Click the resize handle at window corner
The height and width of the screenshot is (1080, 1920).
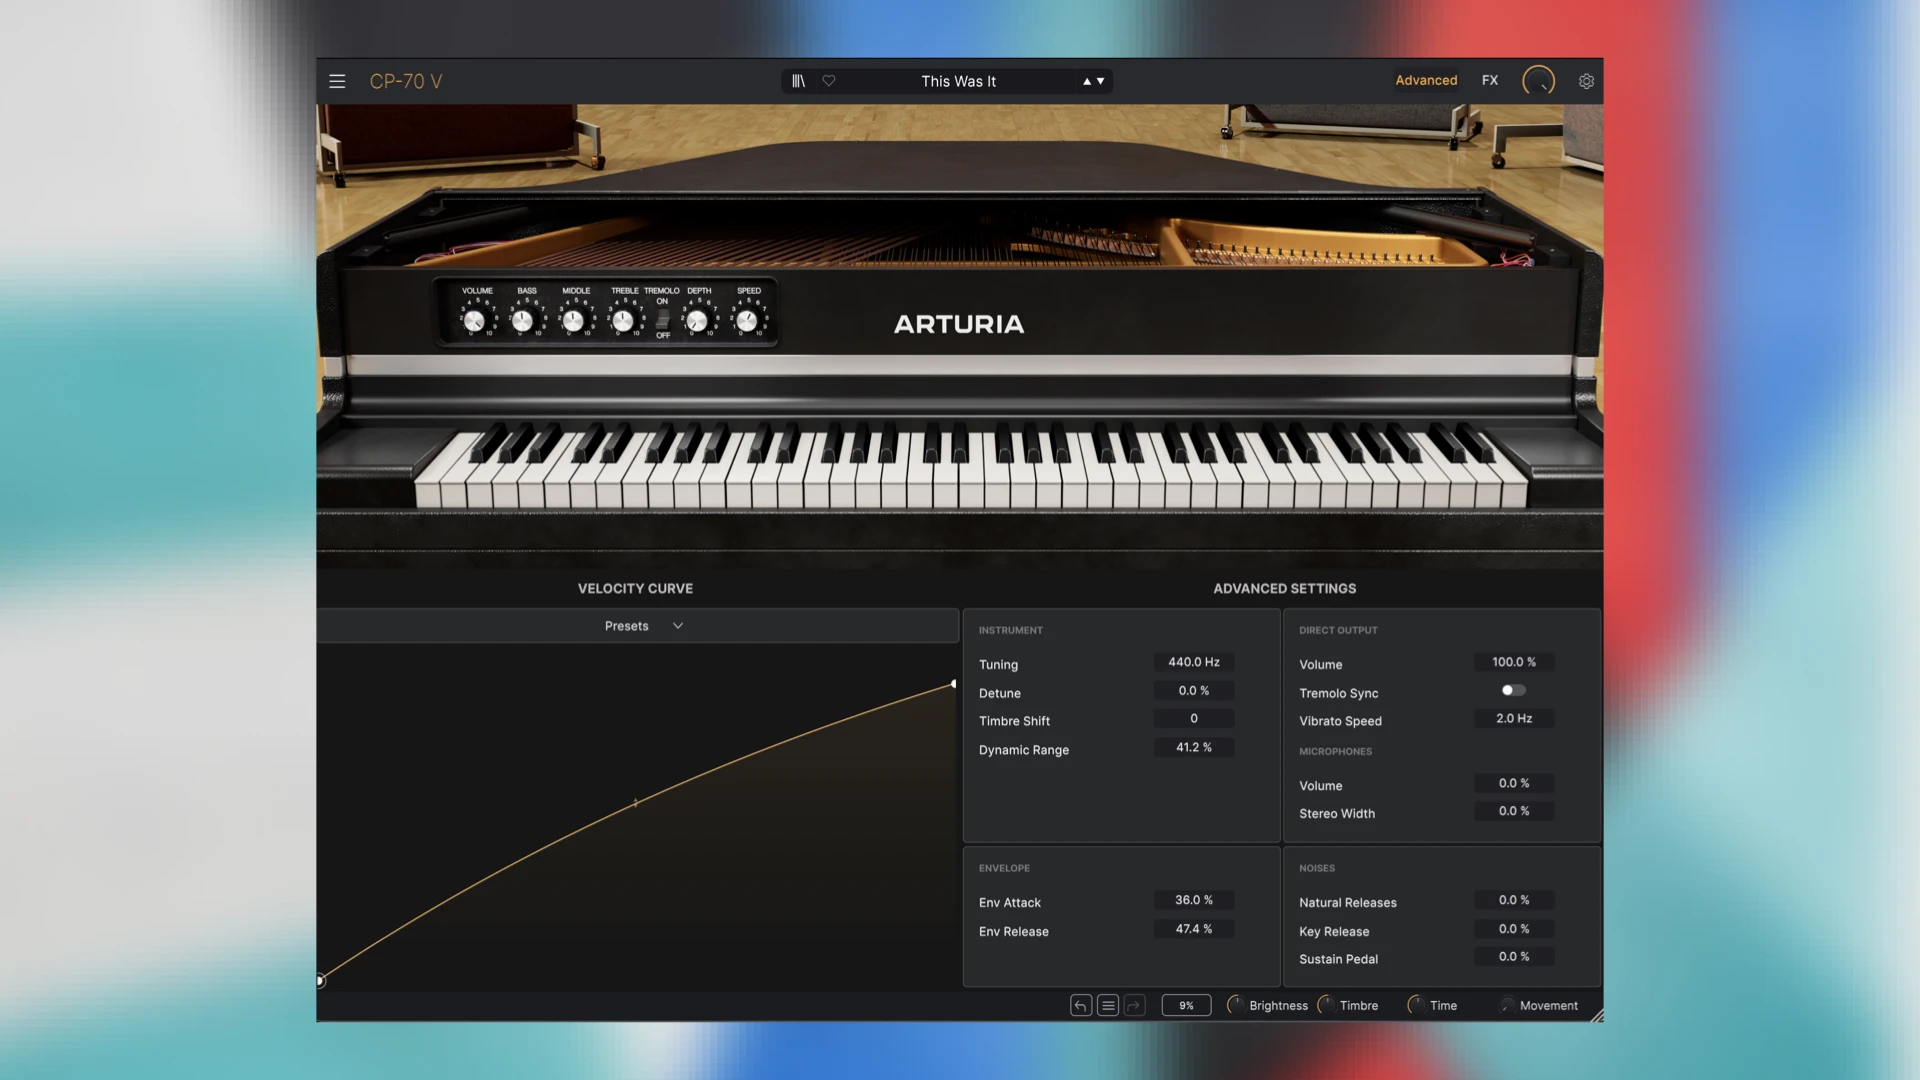tap(1597, 1015)
